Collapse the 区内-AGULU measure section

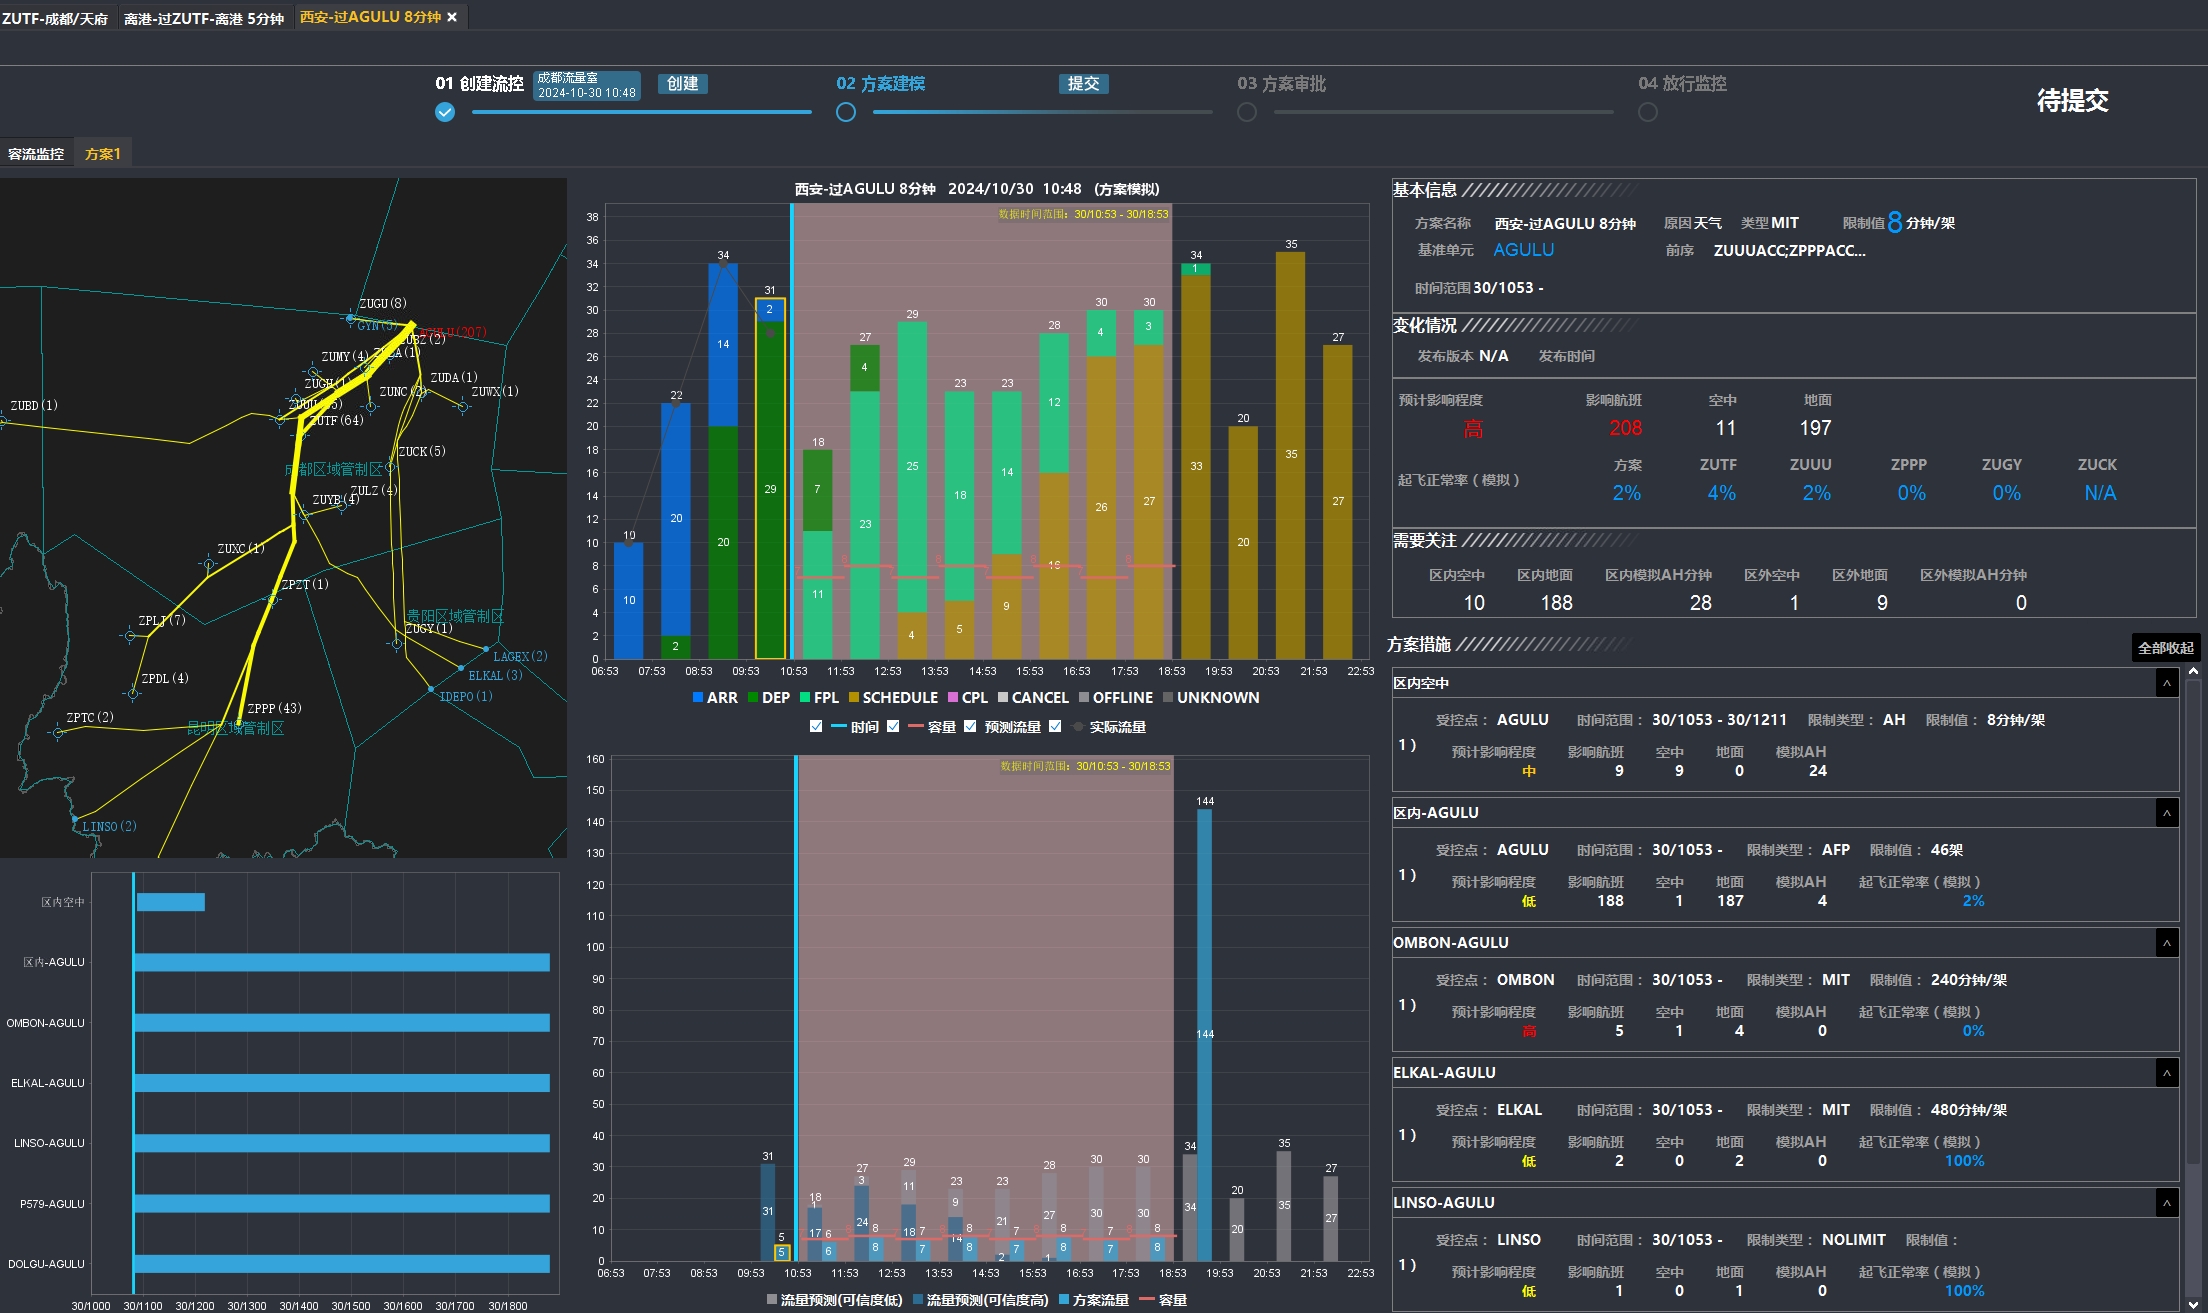coord(2167,813)
